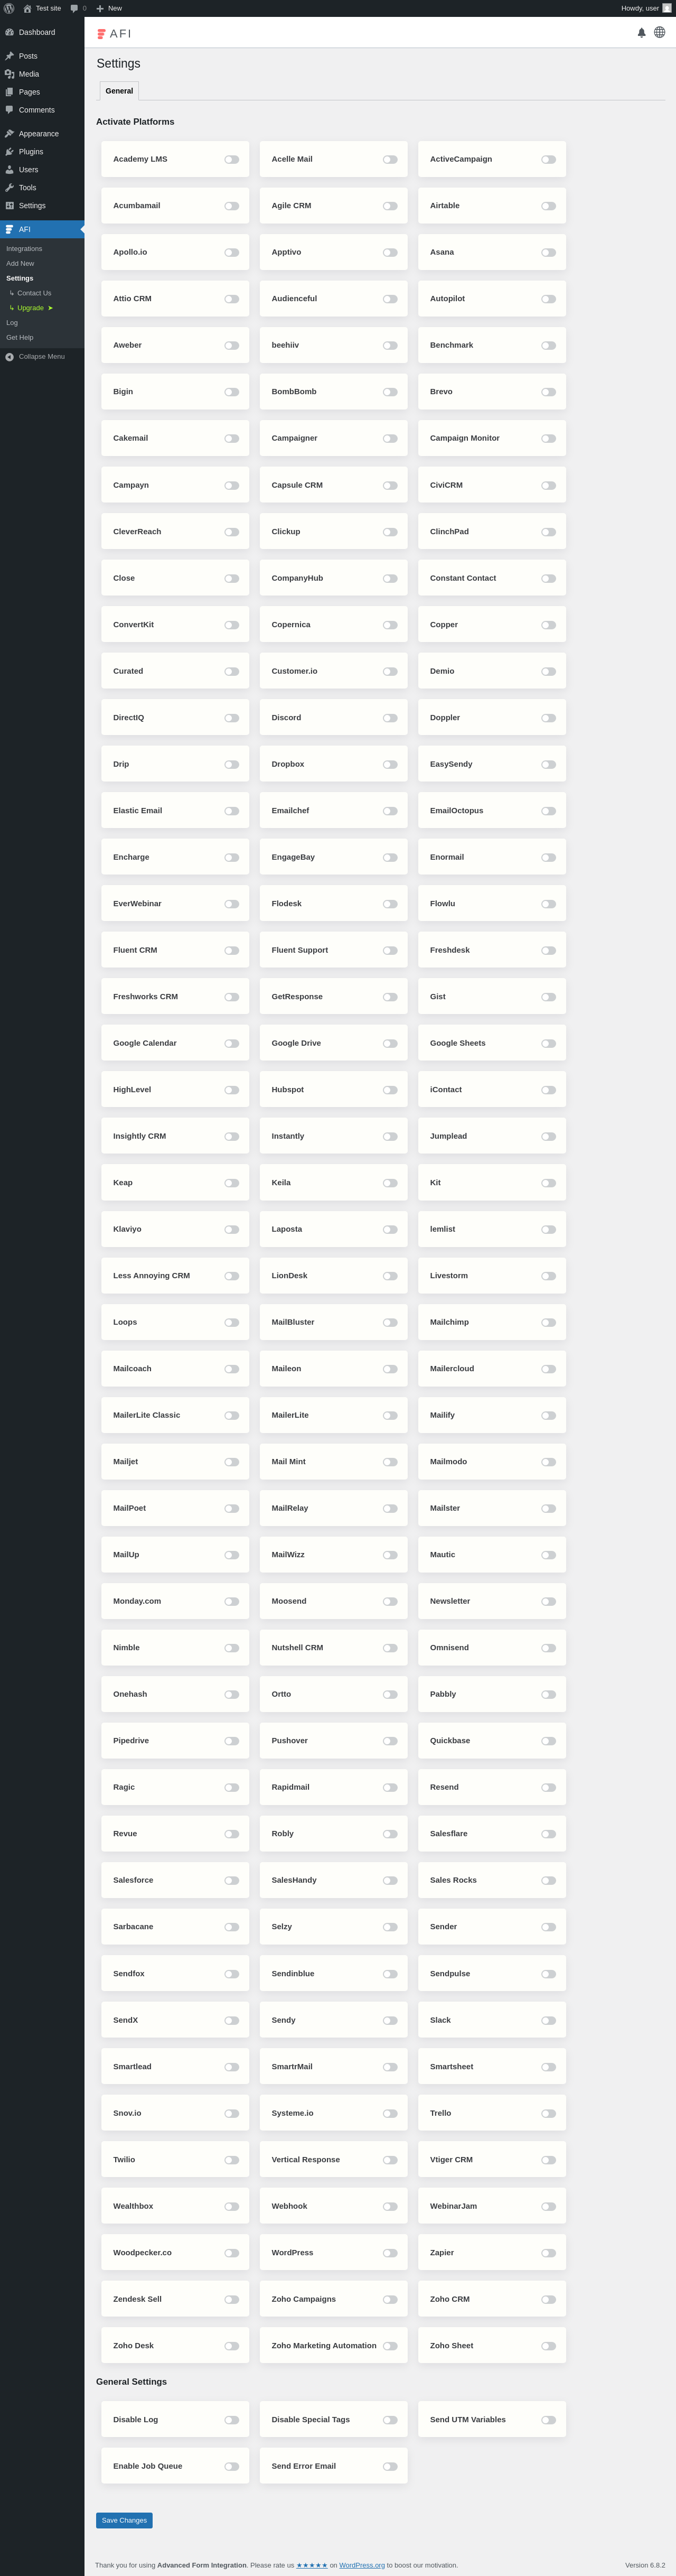Open the notifications bell icon
Screen dimensions: 676x2576
pos(642,33)
